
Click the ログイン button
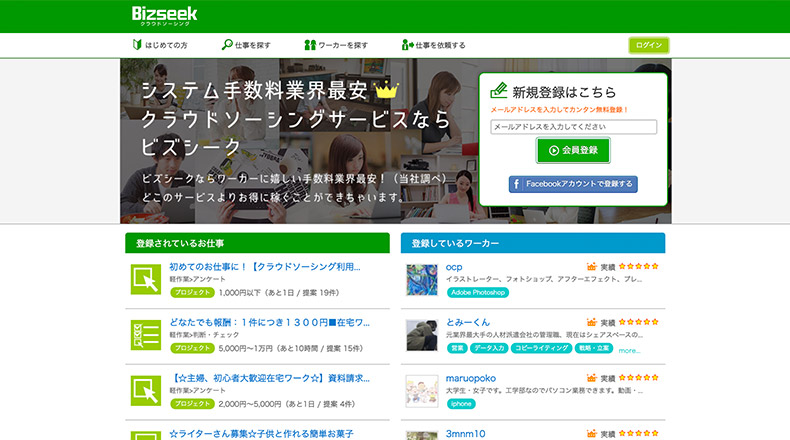(x=648, y=45)
